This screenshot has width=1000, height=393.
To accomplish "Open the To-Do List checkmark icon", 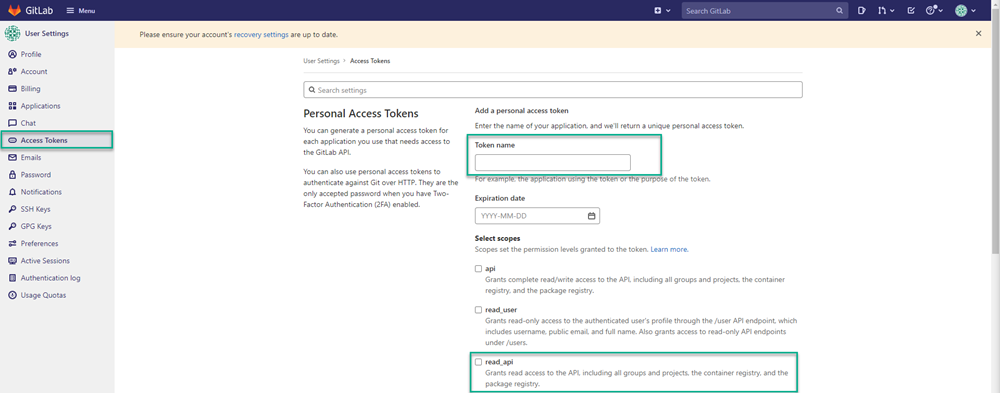I will click(x=911, y=10).
